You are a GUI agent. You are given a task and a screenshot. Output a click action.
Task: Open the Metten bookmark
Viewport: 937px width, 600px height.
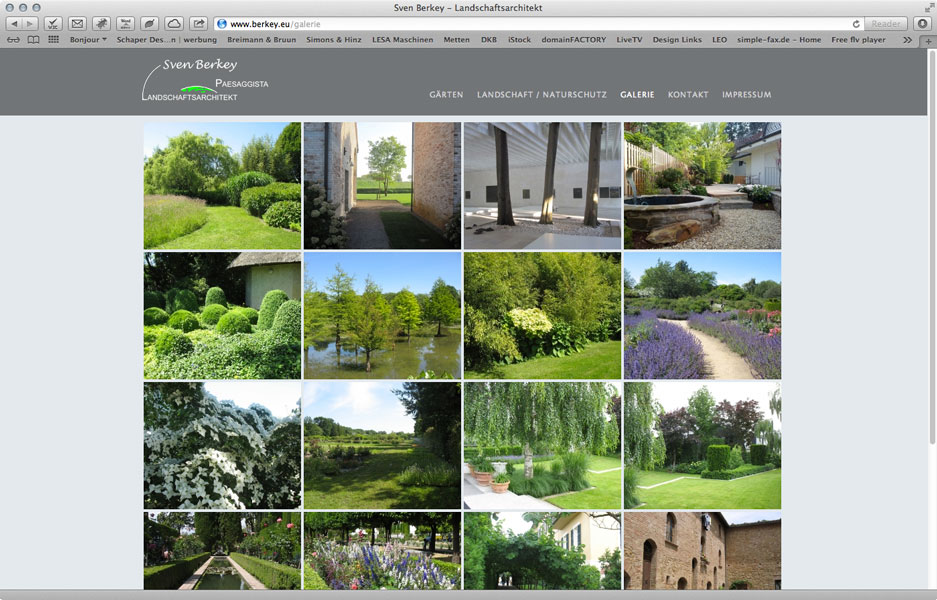[456, 39]
